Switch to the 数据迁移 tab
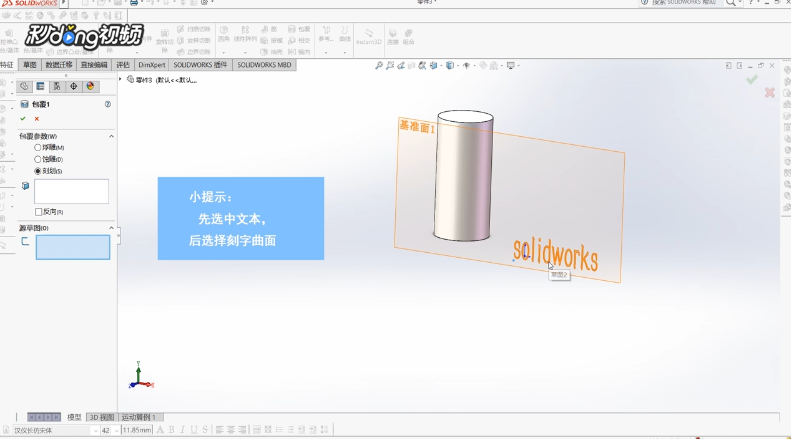Screen dimensions: 791x439 [x=59, y=65]
